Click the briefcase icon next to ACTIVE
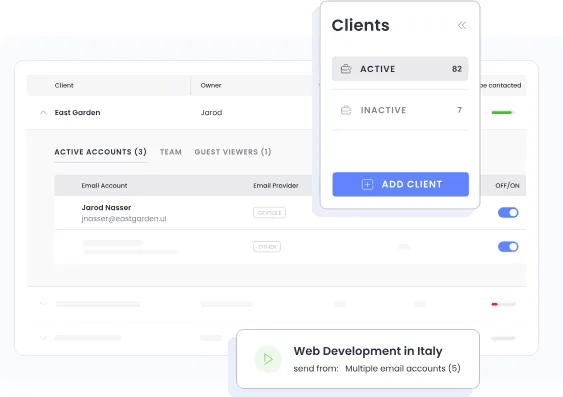This screenshot has width=563, height=397. pos(346,69)
